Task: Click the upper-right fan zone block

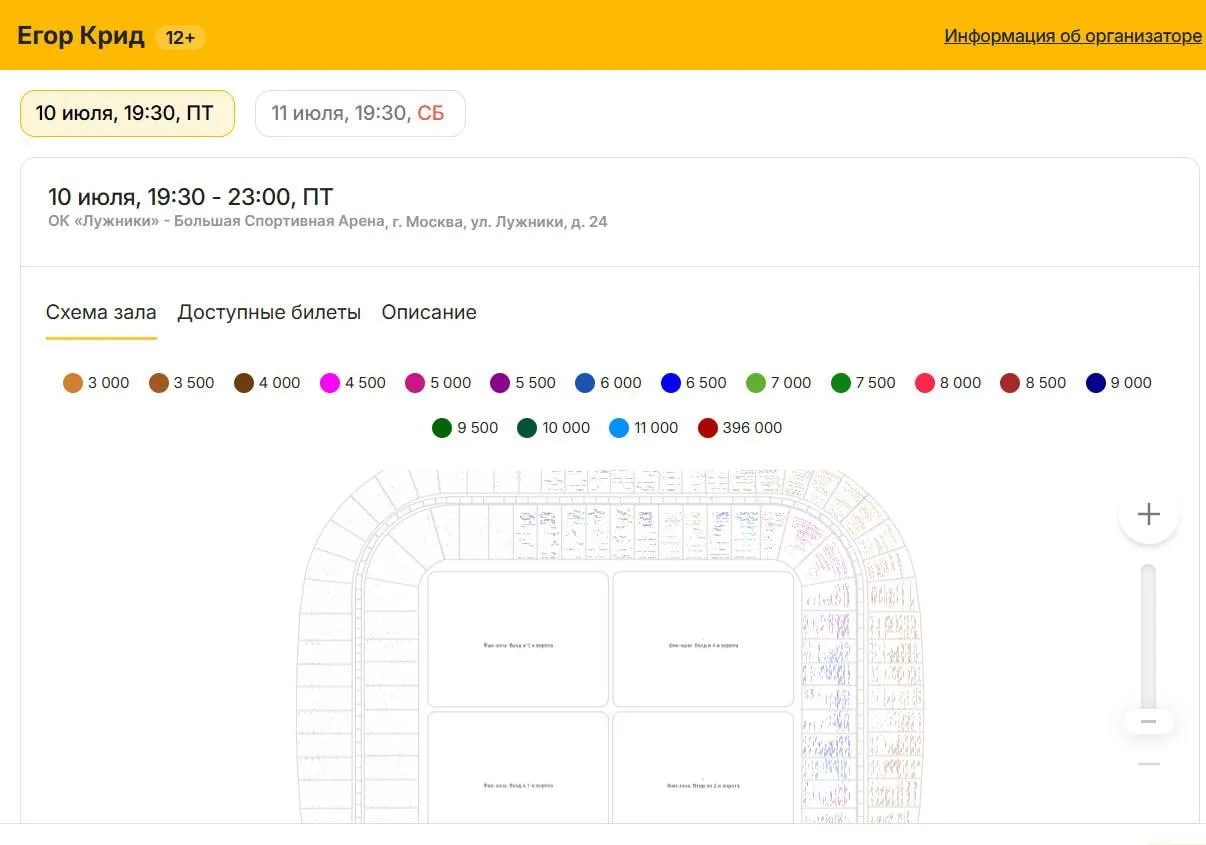Action: [x=703, y=639]
